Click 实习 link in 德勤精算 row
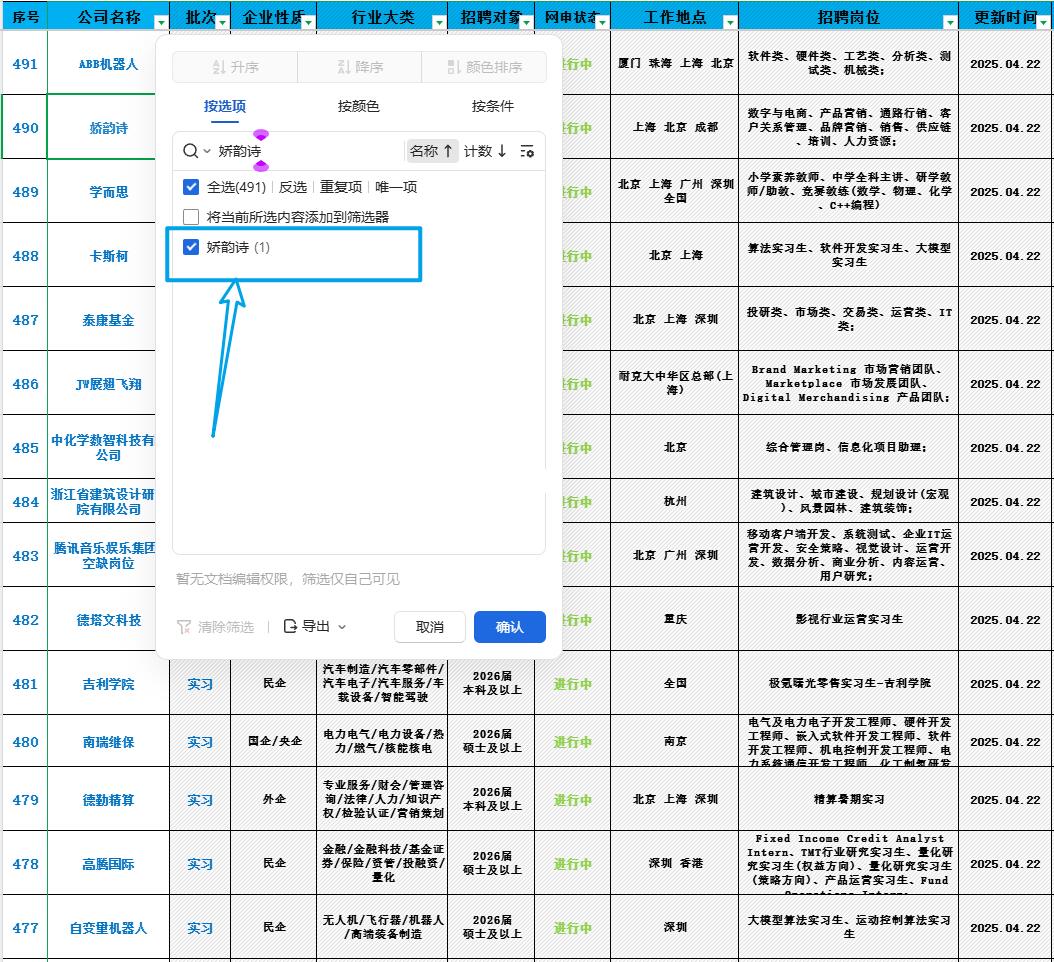This screenshot has width=1054, height=962. 200,800
